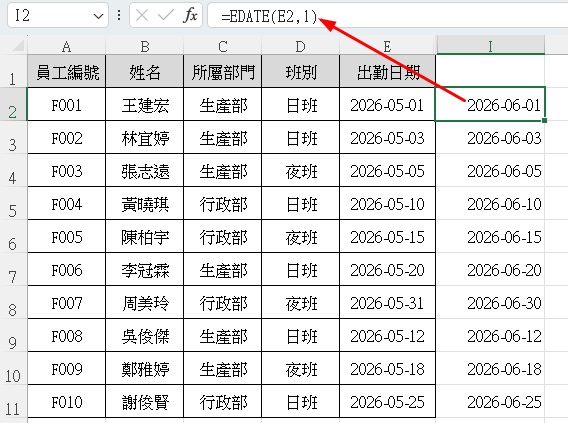Click the 出勤日期 header cell
The image size is (568, 423).
click(387, 71)
